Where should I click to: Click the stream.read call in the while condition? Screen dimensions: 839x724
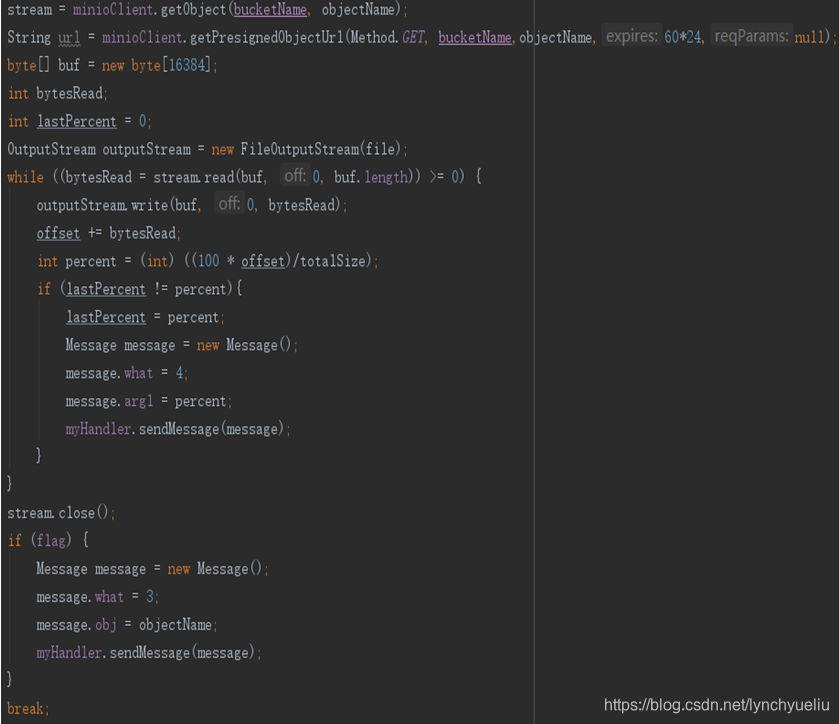(x=287, y=177)
